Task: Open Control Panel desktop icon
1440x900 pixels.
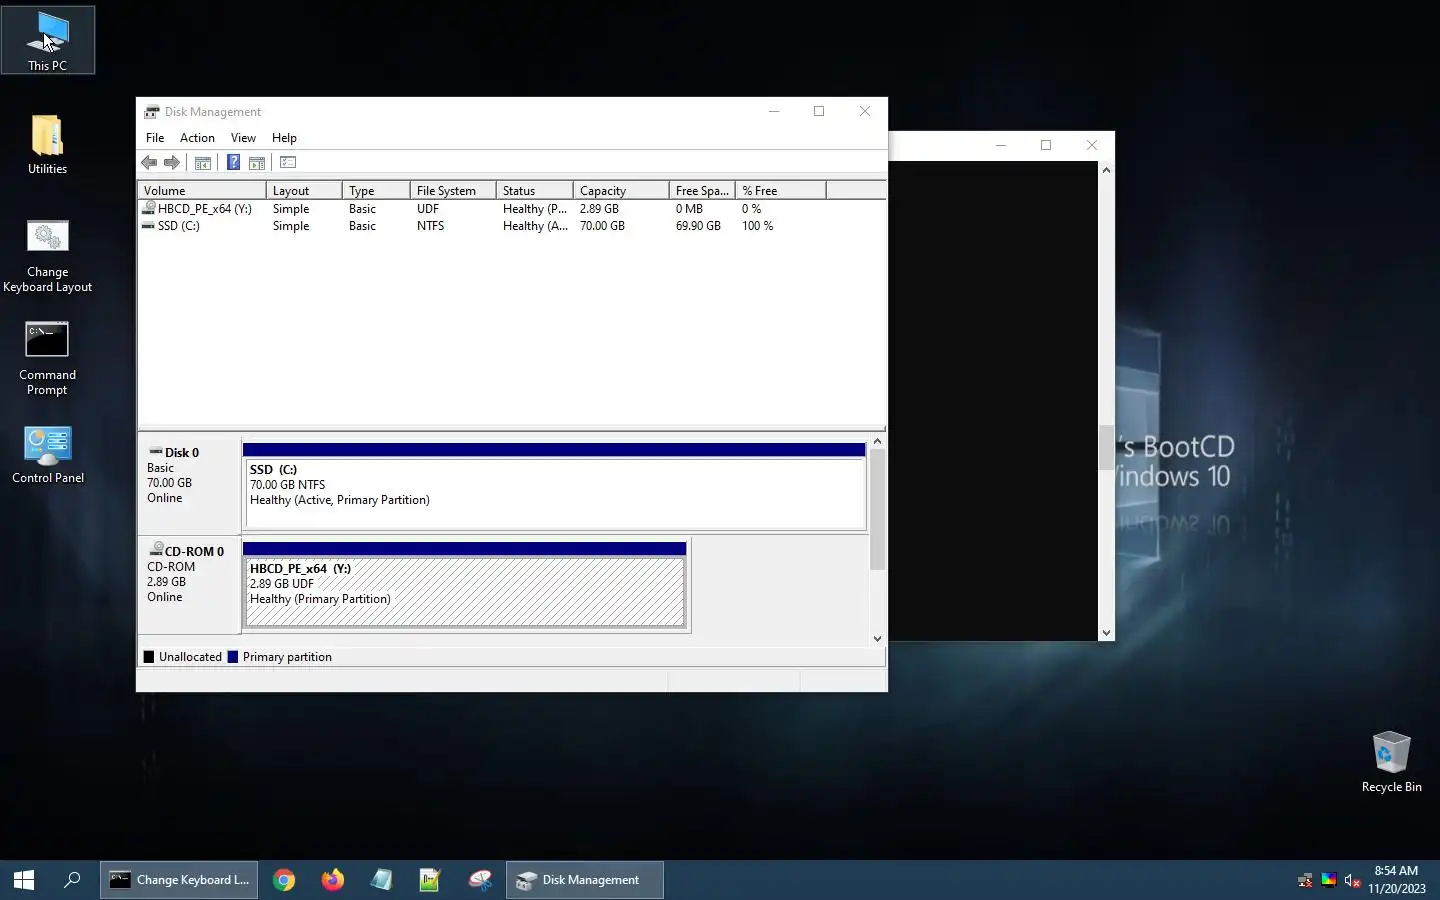Action: coord(47,455)
